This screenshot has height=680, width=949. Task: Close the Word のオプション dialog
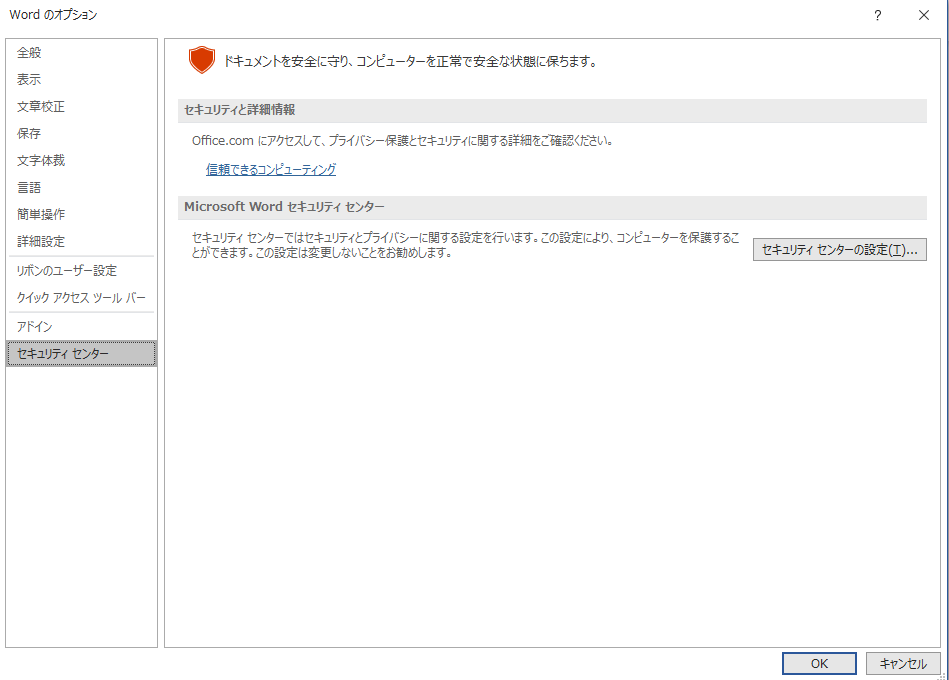(924, 15)
